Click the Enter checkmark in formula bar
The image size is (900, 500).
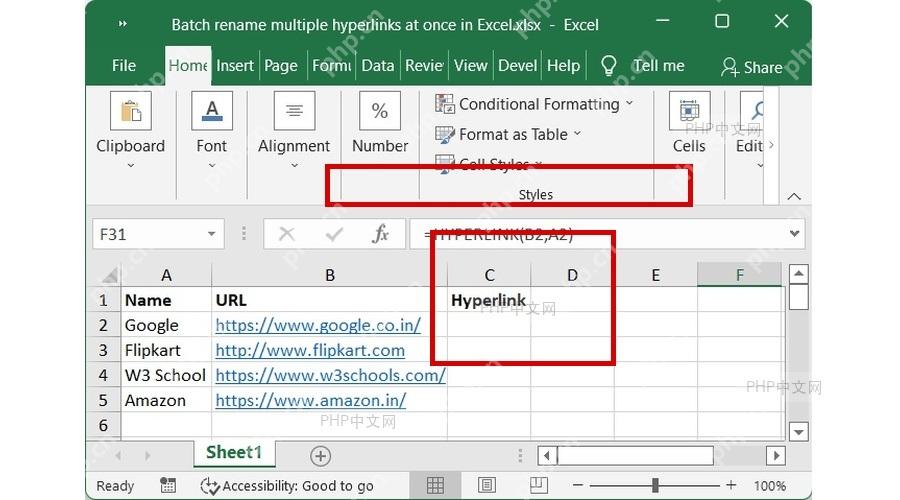click(x=333, y=234)
